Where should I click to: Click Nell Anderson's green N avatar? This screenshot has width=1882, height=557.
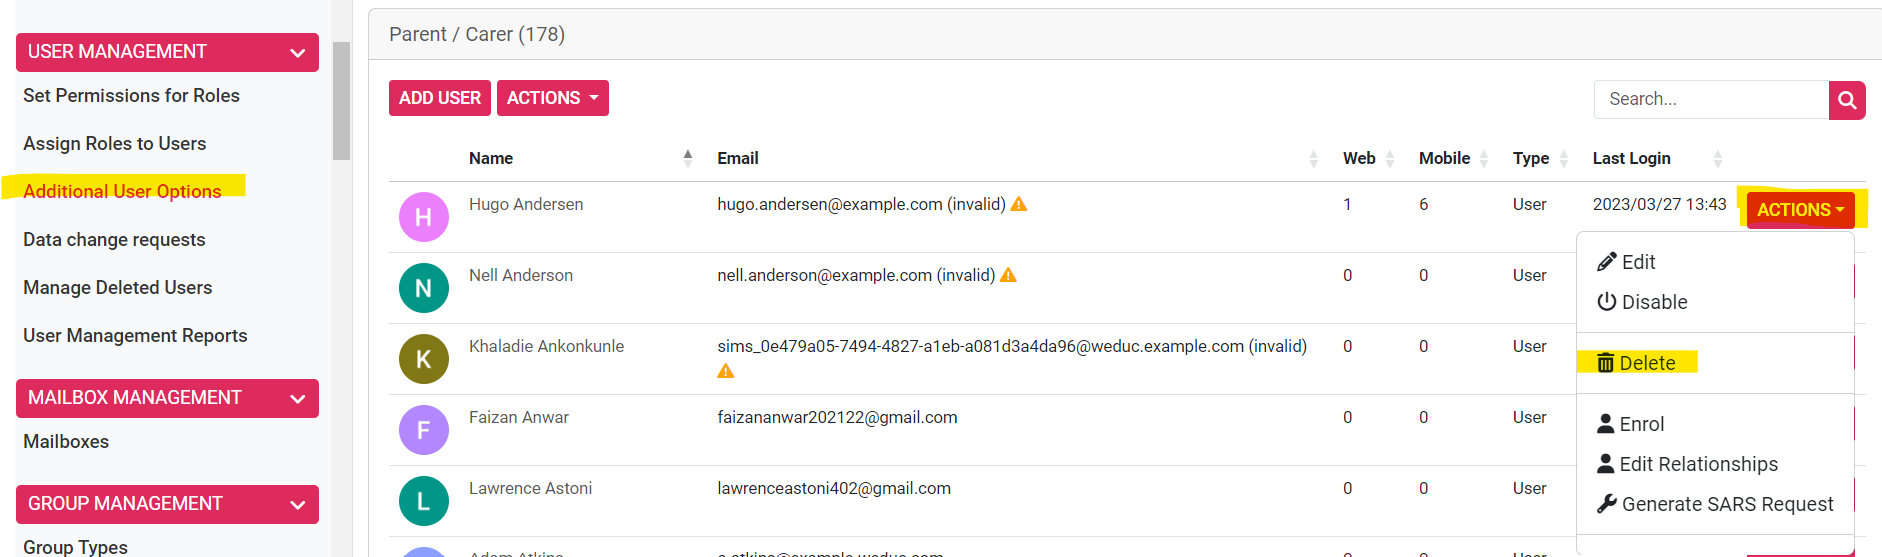point(423,288)
